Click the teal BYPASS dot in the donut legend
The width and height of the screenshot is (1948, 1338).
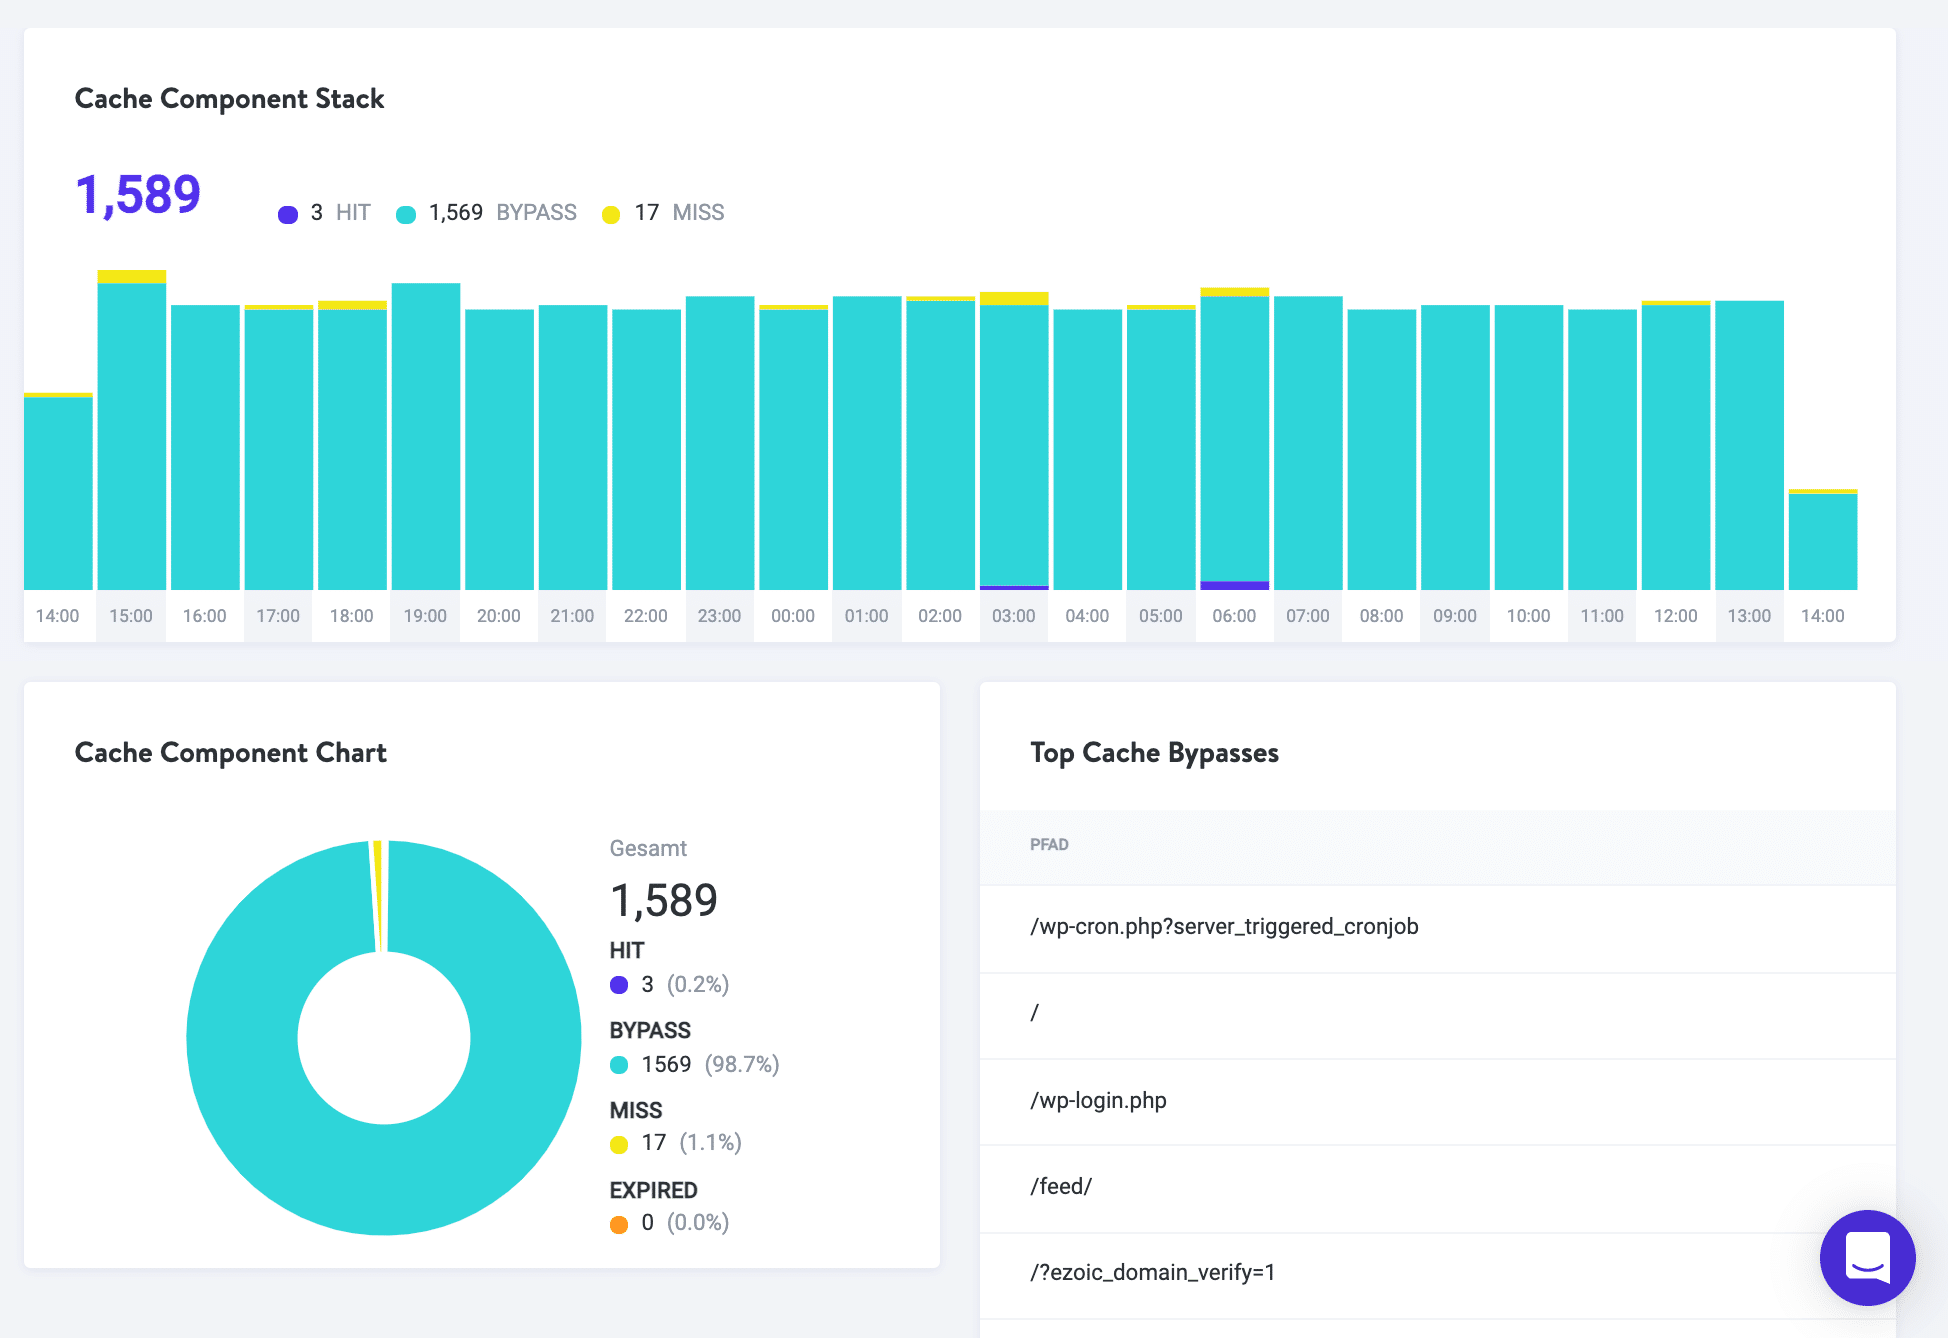pyautogui.click(x=619, y=1064)
